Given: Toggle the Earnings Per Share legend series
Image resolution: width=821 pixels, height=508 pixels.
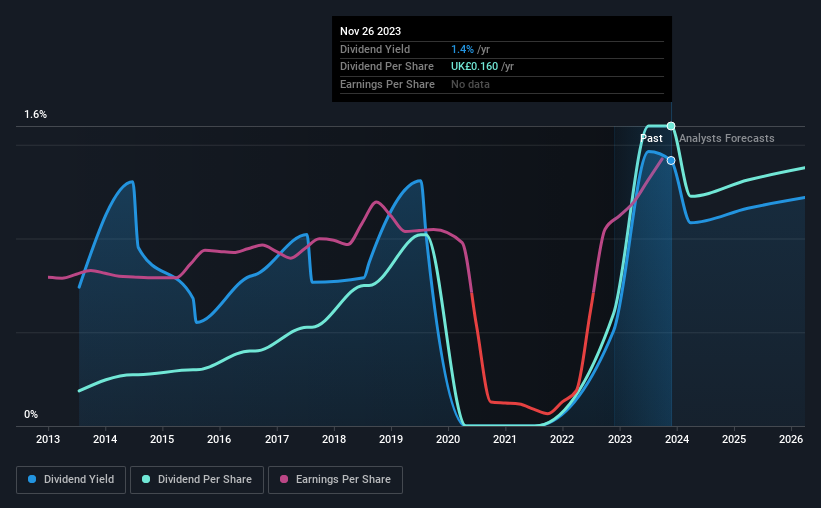Looking at the screenshot, I should click(335, 480).
